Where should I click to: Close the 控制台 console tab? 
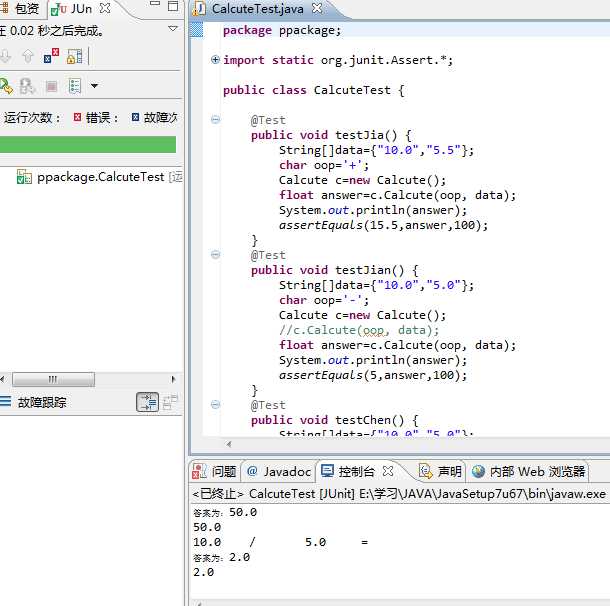[388, 471]
